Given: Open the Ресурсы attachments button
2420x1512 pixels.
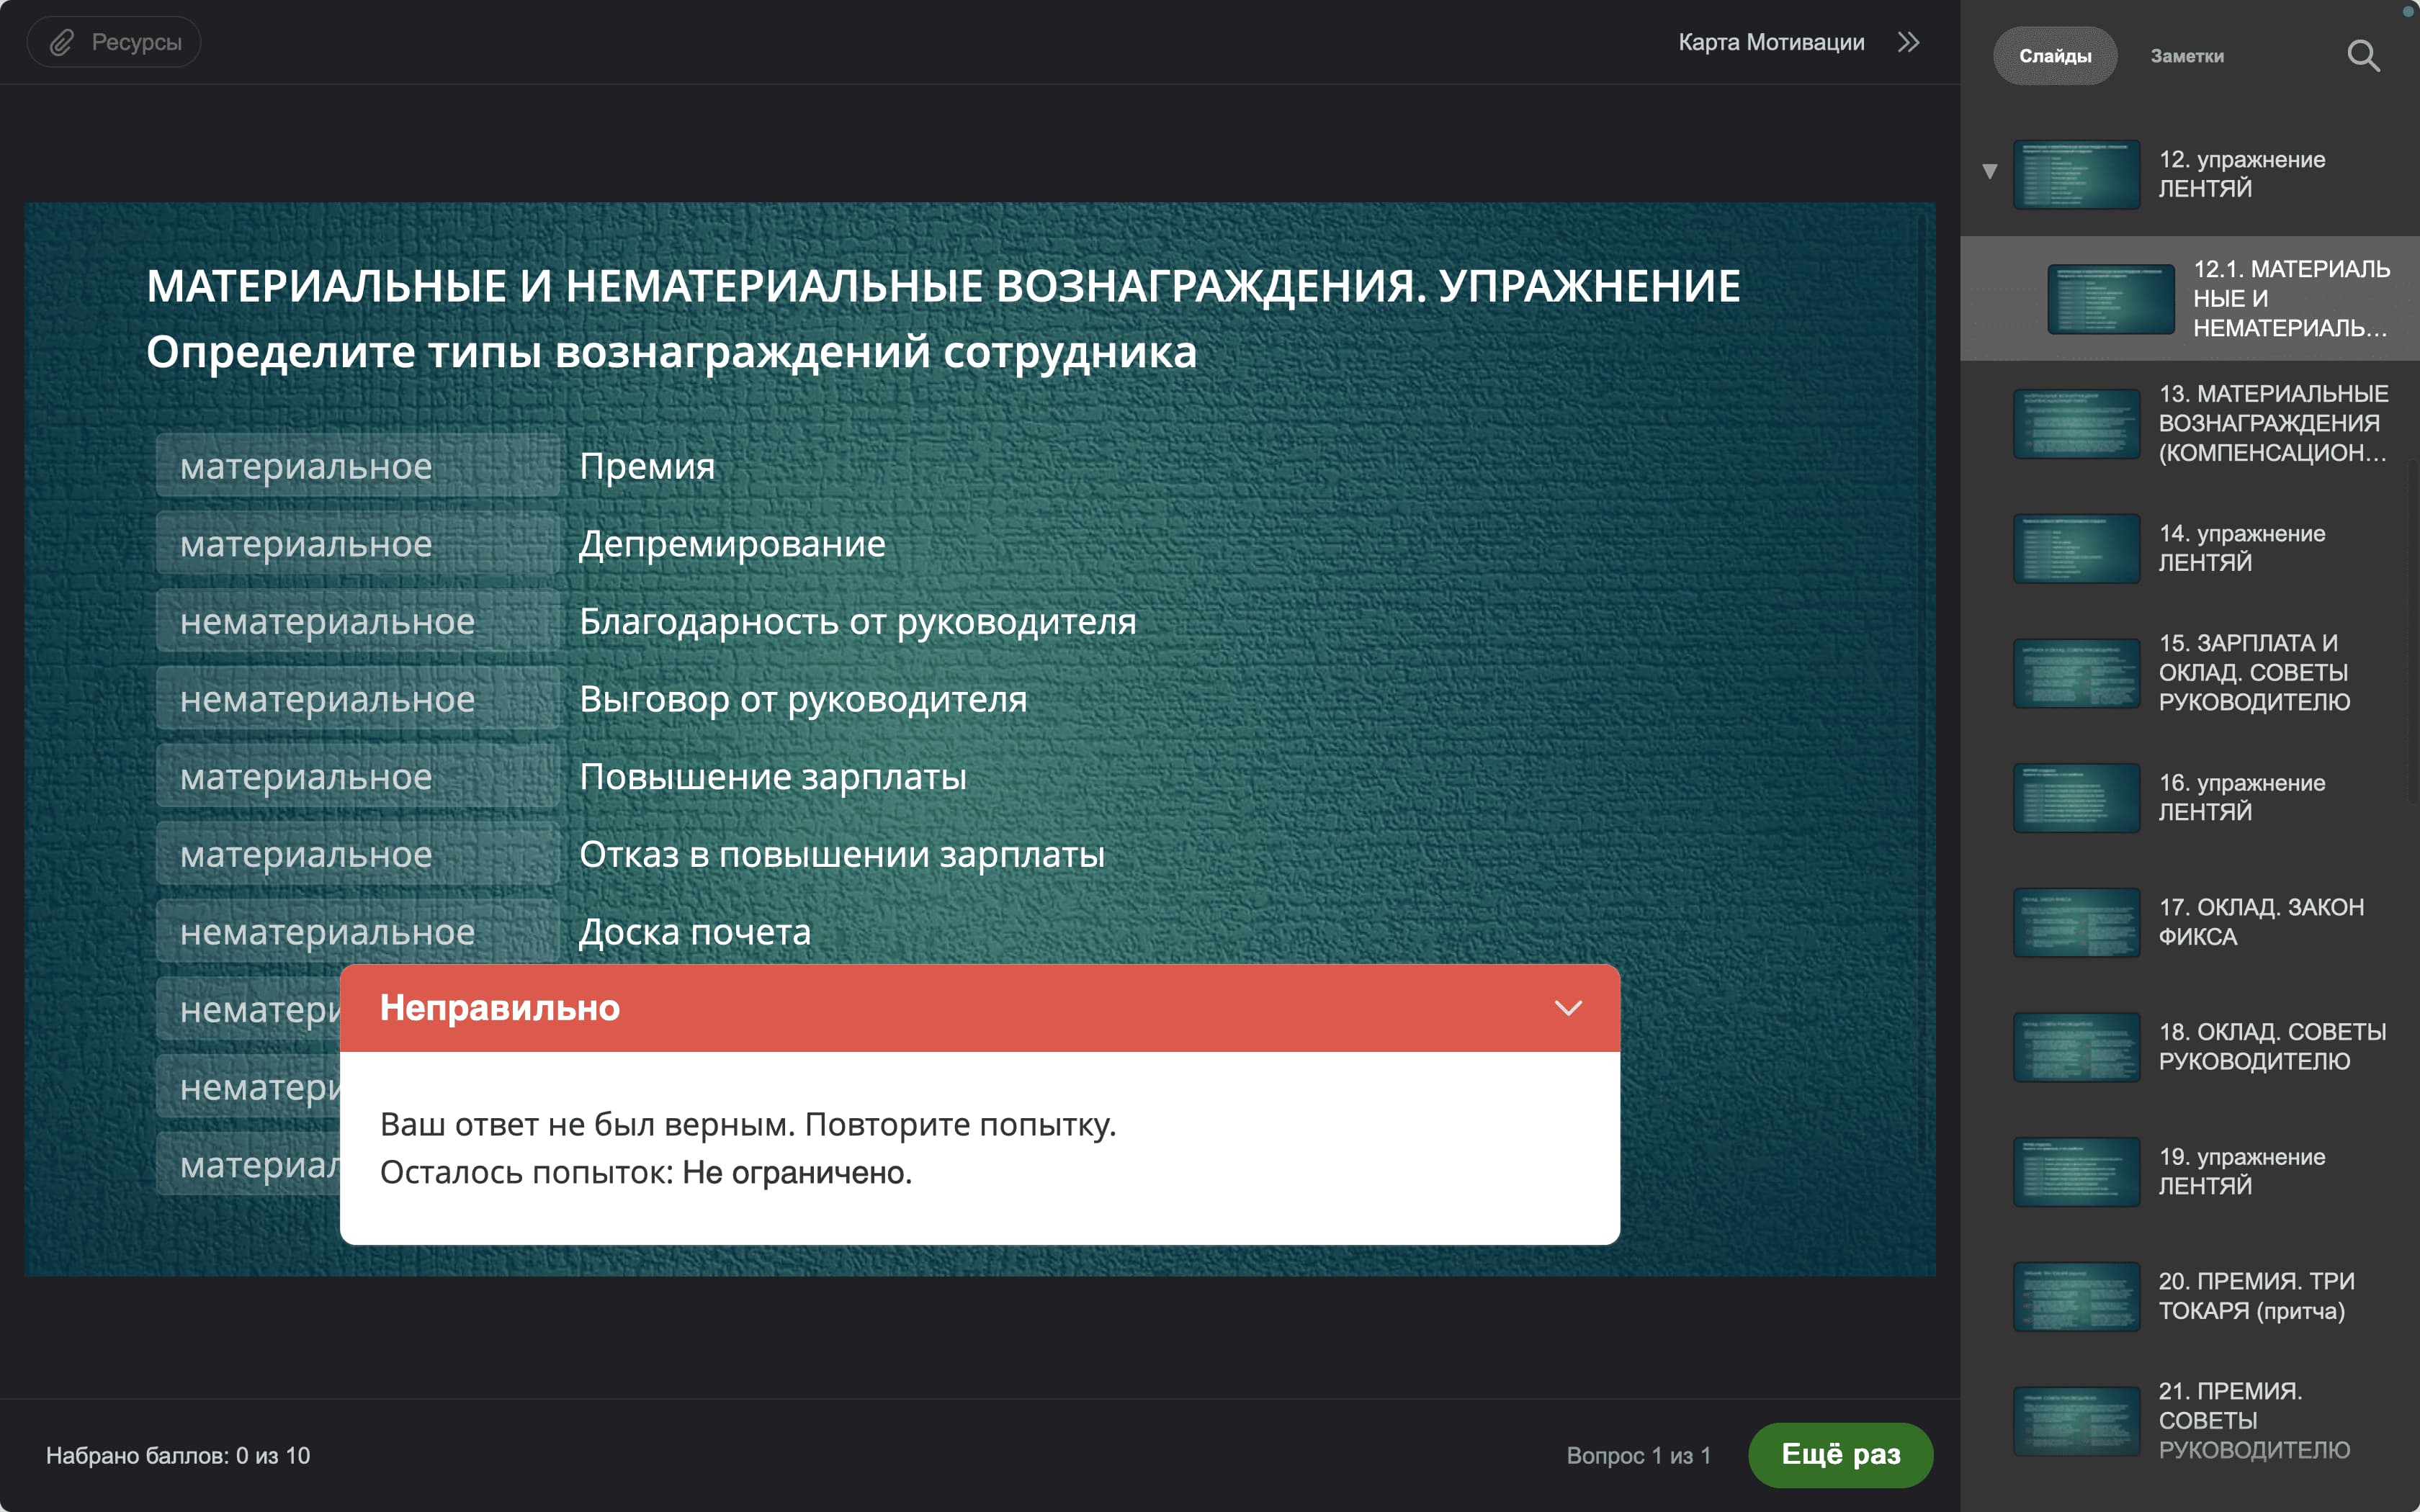Looking at the screenshot, I should pyautogui.click(x=114, y=42).
